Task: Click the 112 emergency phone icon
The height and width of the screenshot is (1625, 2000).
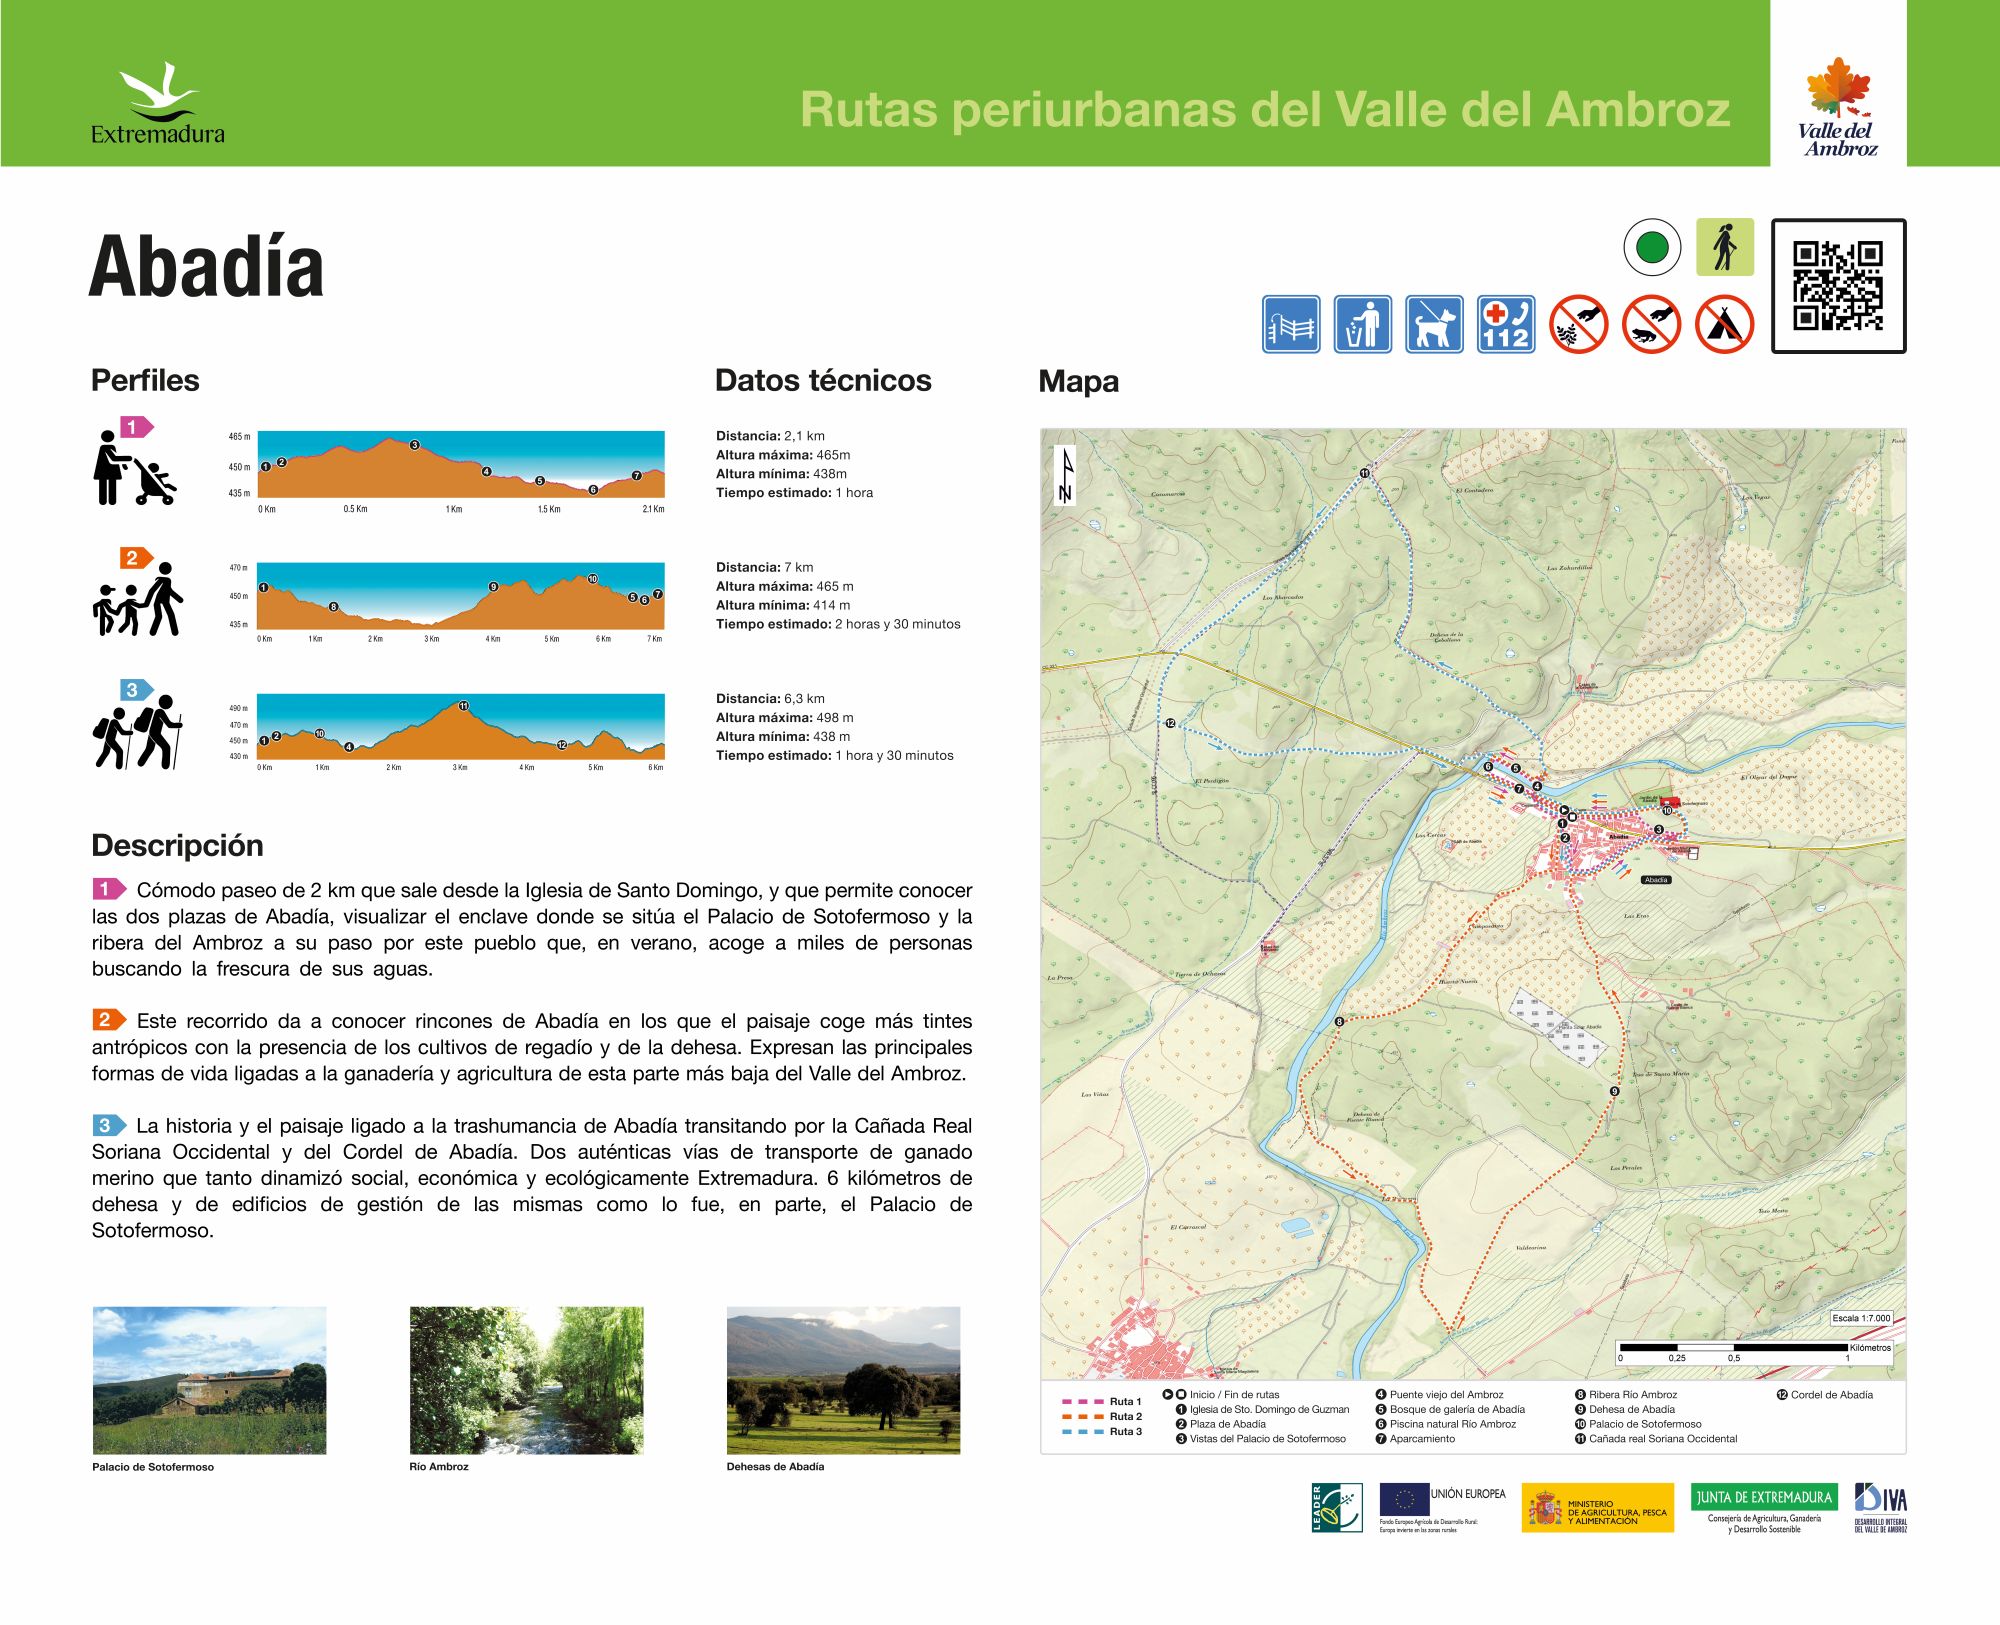Action: click(x=1506, y=324)
